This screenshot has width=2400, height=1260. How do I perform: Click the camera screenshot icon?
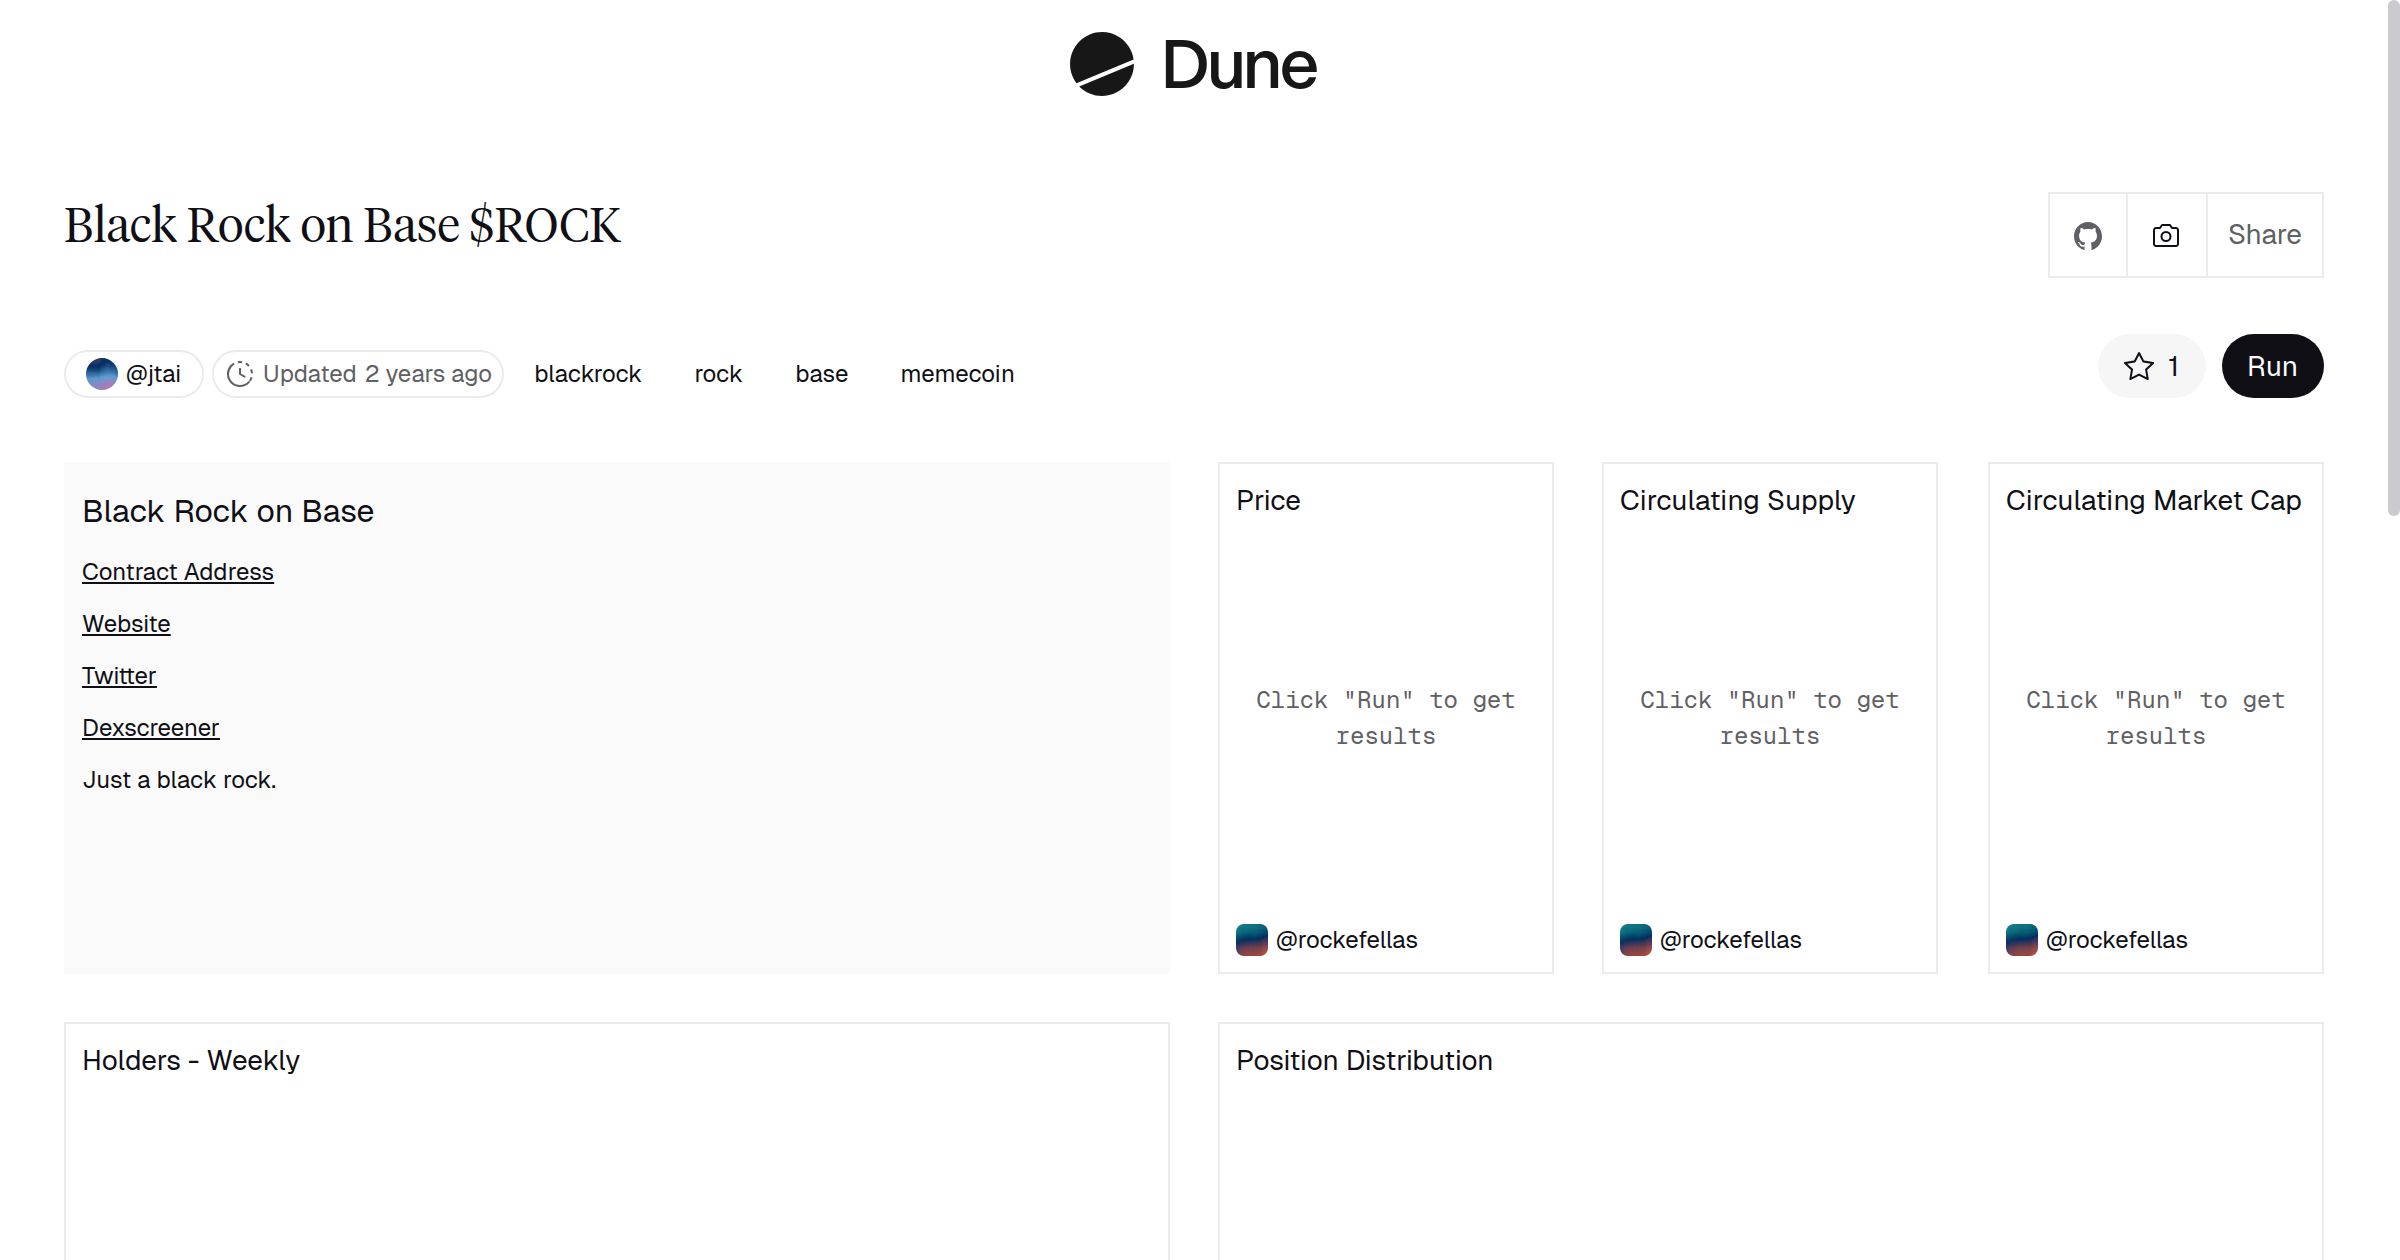point(2165,236)
